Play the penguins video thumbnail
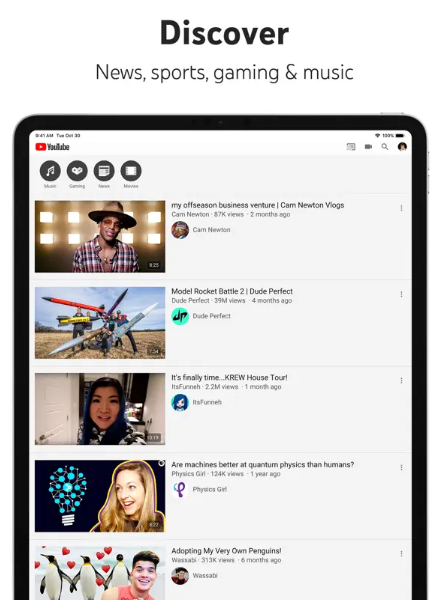The height and width of the screenshot is (600, 443). (100, 573)
